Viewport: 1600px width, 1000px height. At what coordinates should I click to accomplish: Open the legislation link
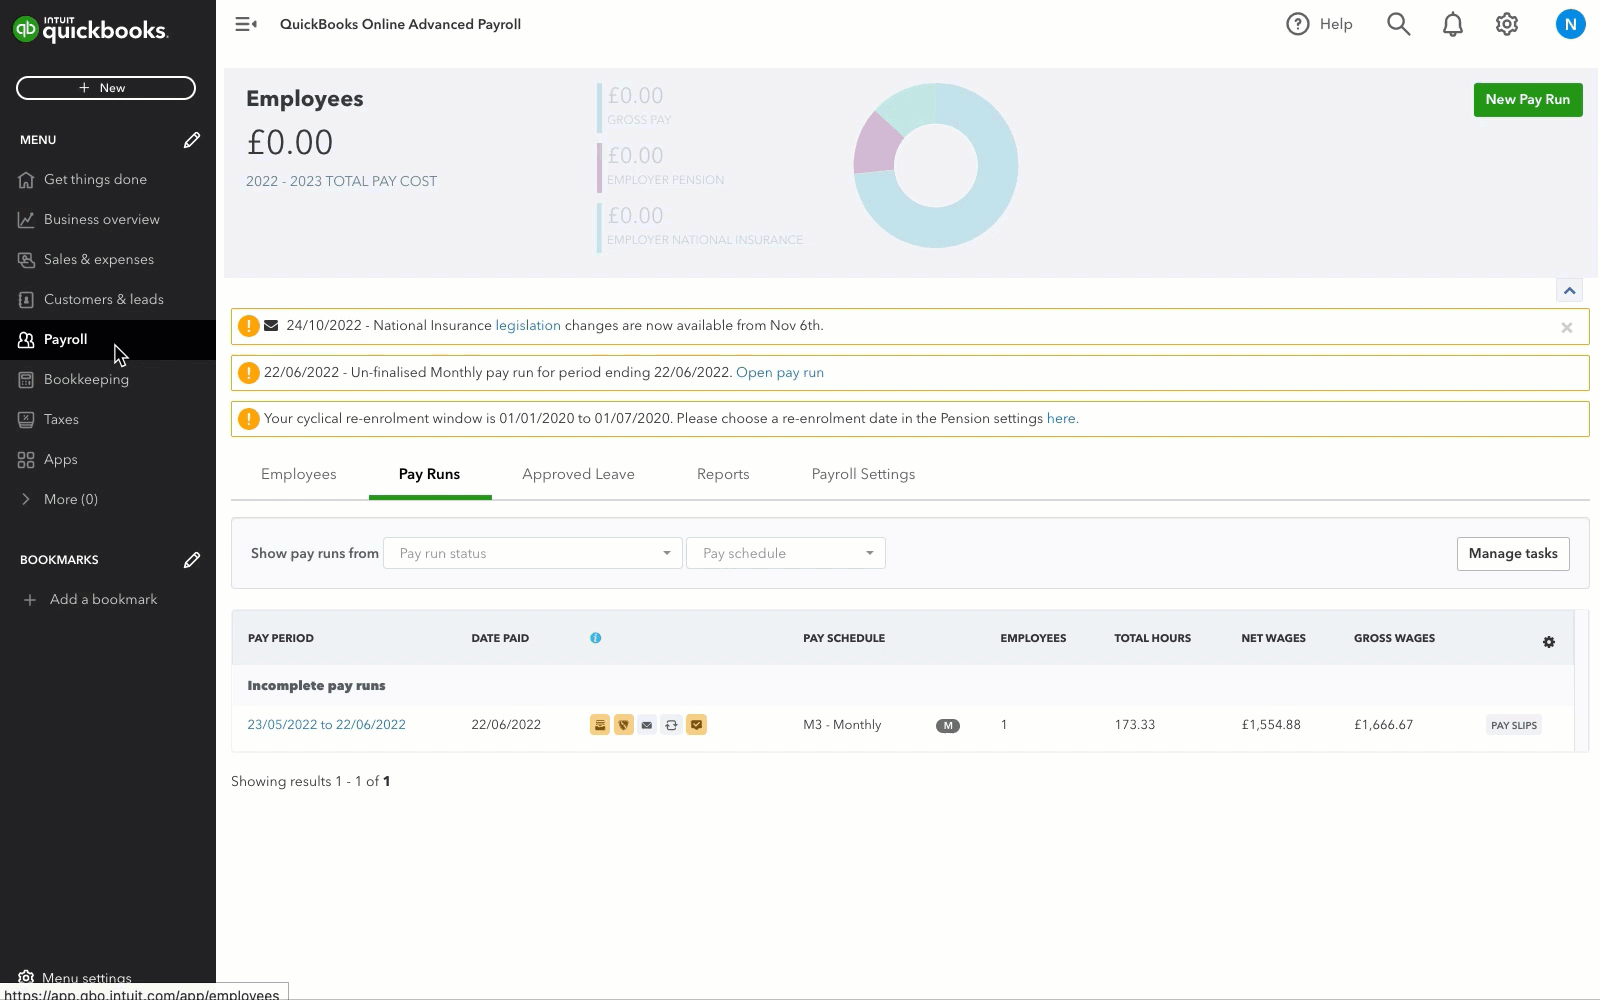528,326
